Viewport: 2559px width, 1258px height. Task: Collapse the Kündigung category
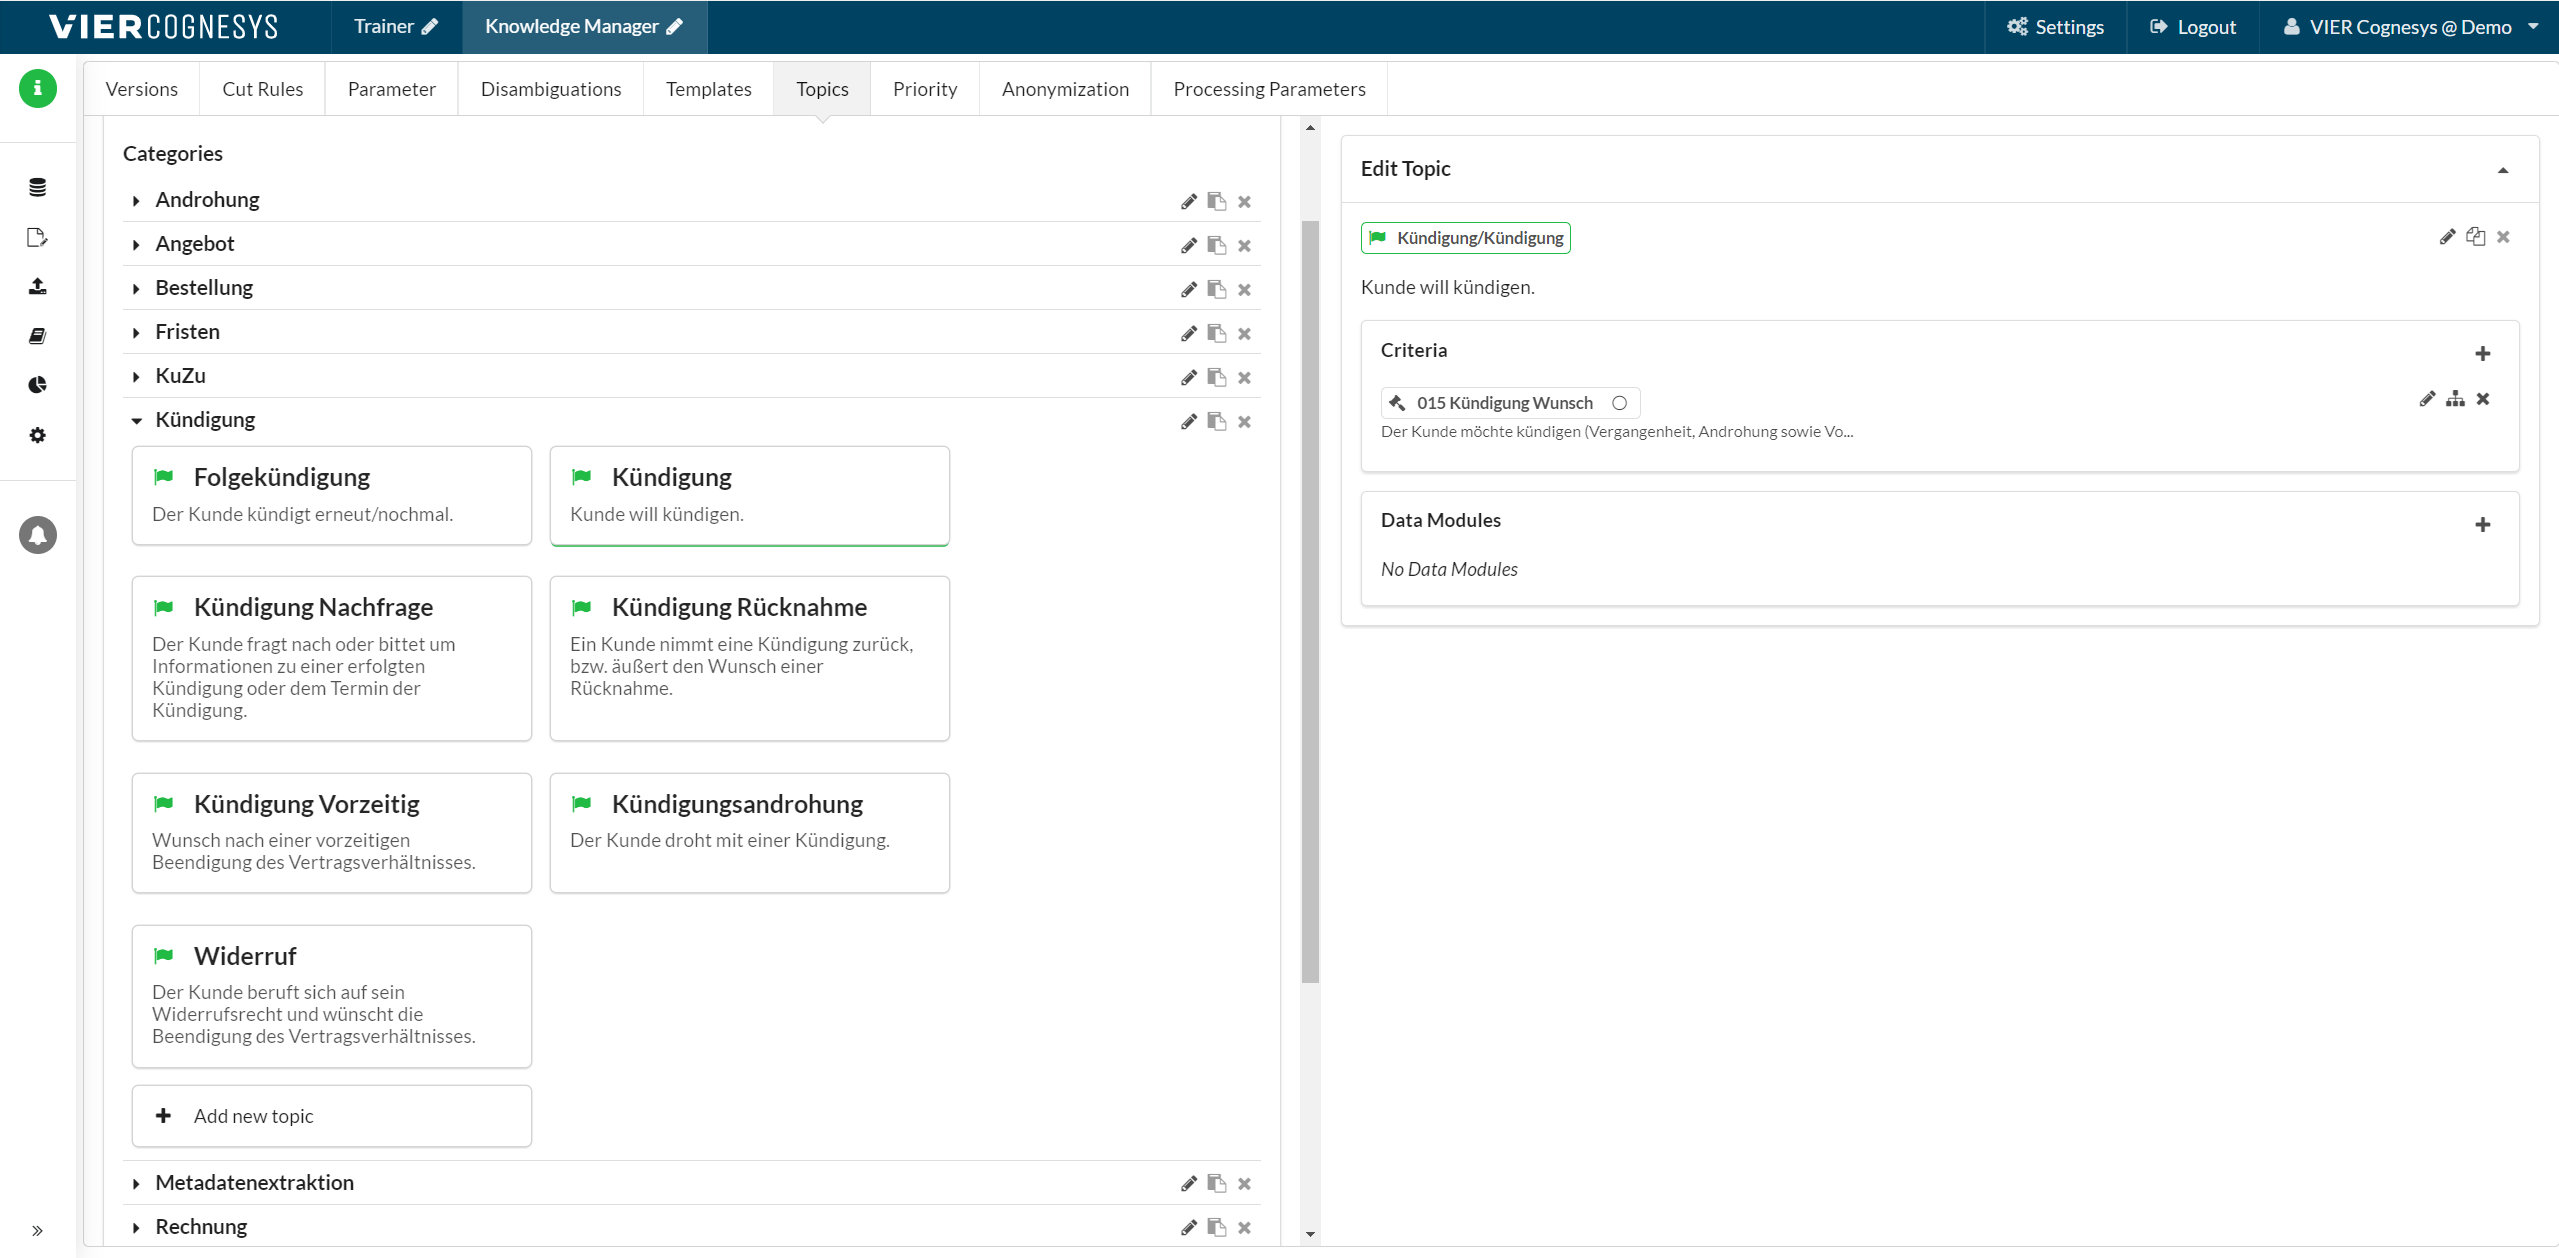136,420
